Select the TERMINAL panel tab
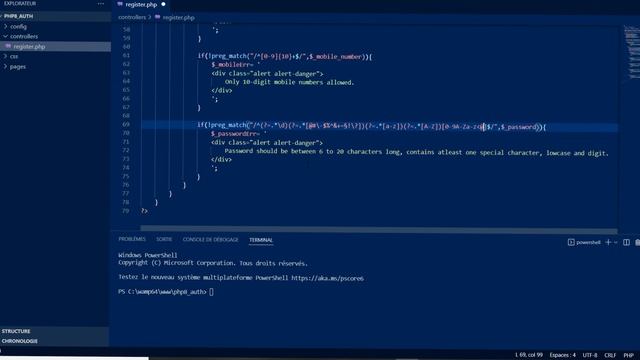This screenshot has width=640, height=360. click(261, 240)
